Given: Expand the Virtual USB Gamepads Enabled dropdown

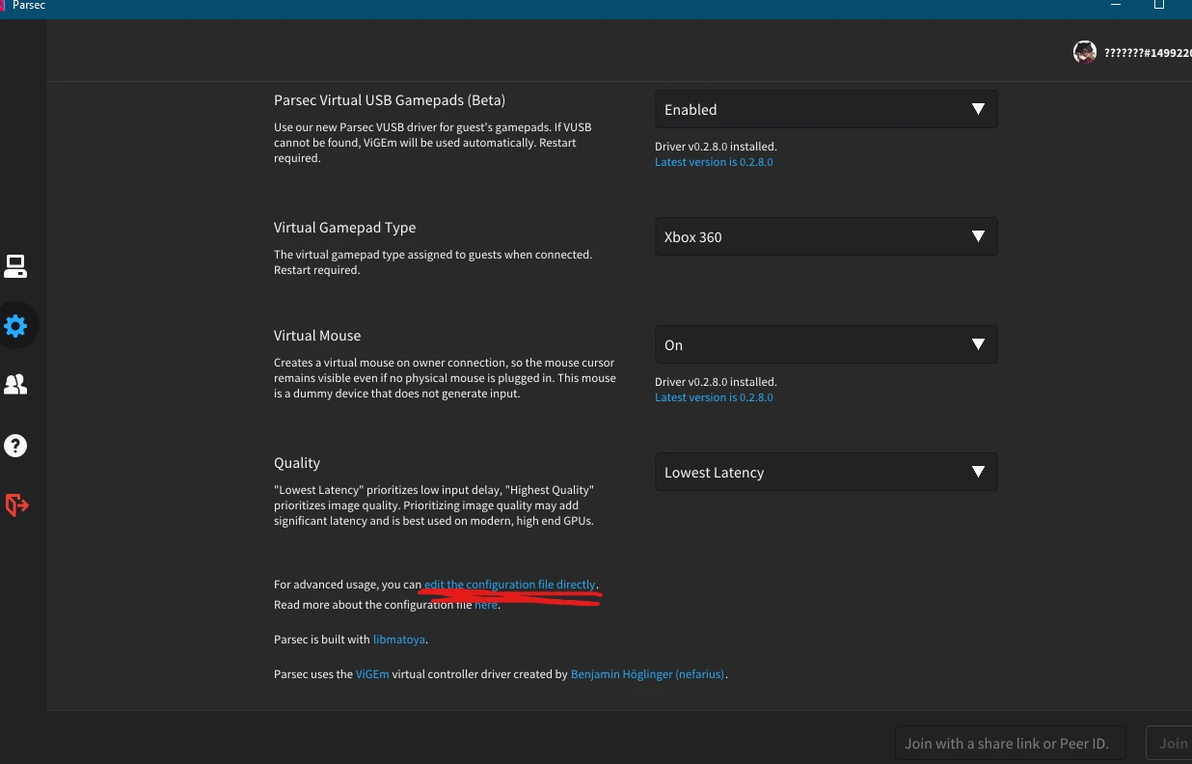Looking at the screenshot, I should click(825, 109).
